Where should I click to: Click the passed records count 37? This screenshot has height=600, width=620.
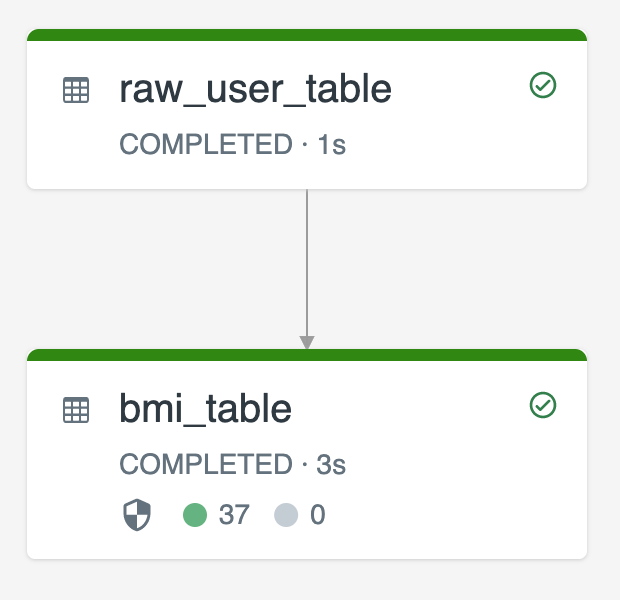click(234, 515)
